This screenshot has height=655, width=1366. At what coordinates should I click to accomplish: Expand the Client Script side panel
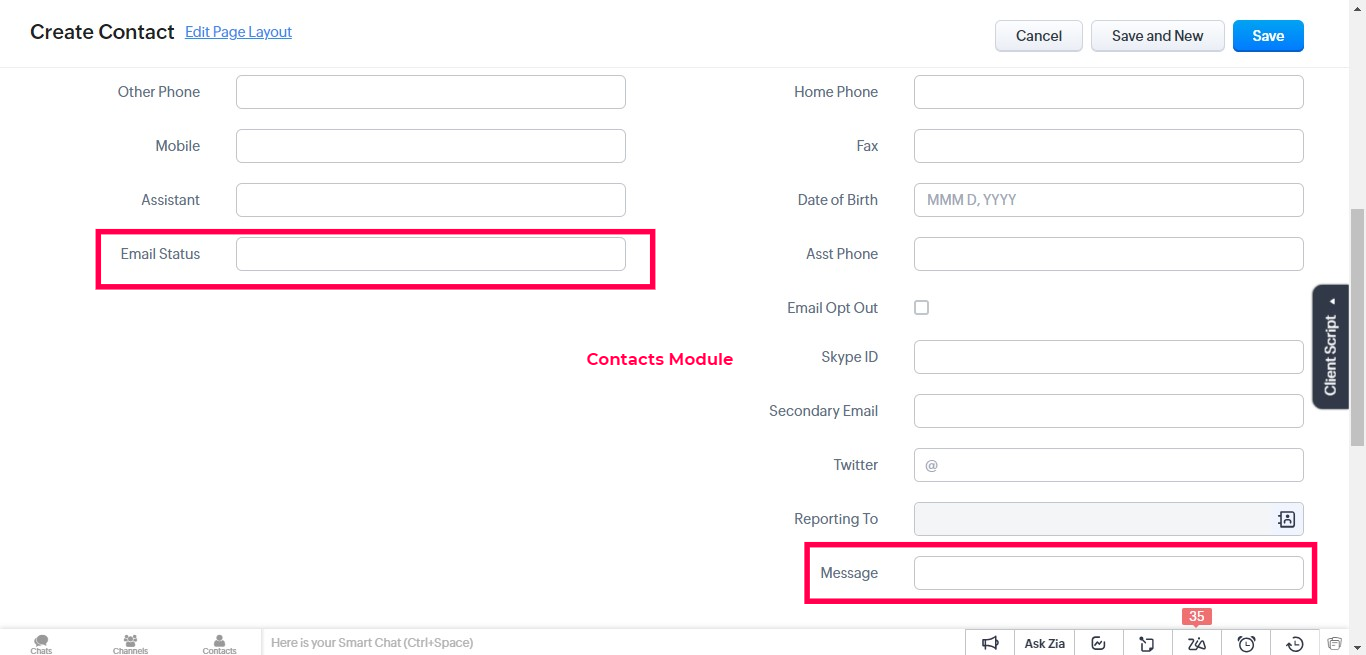[x=1331, y=347]
